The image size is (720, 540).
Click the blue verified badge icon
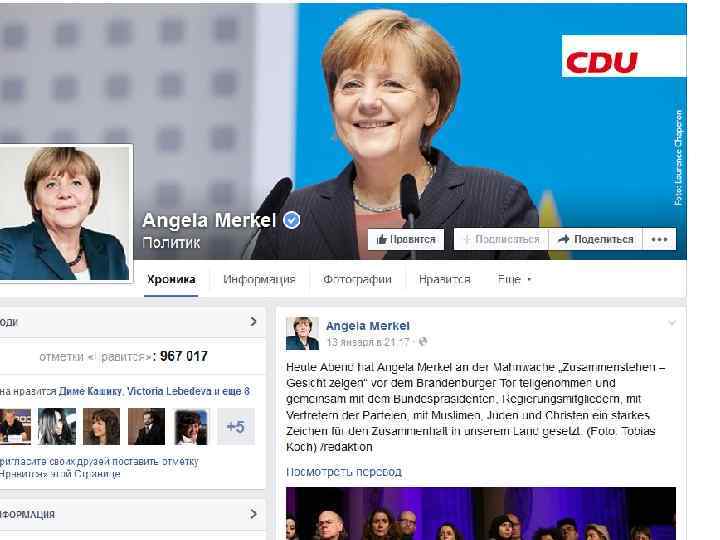pyautogui.click(x=291, y=220)
